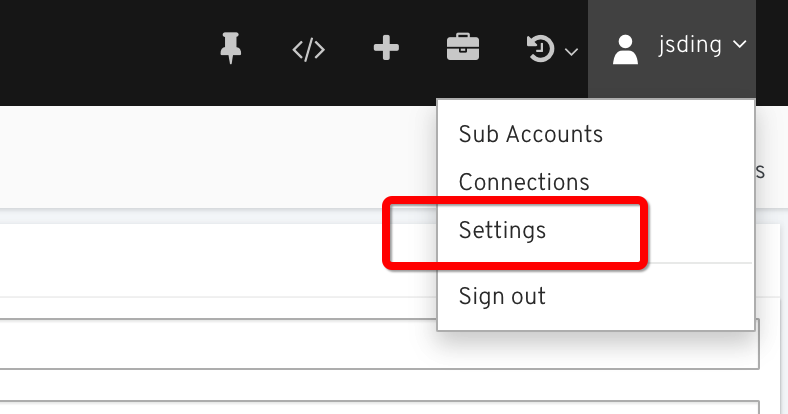The width and height of the screenshot is (788, 414).
Task: Click the upper wide input field below the menu
Action: pos(379,344)
